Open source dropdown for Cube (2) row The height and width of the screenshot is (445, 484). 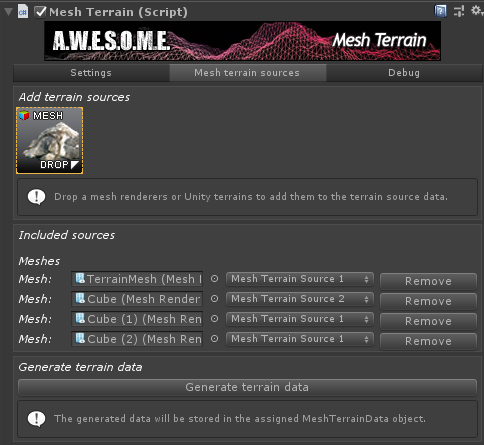[x=299, y=339]
